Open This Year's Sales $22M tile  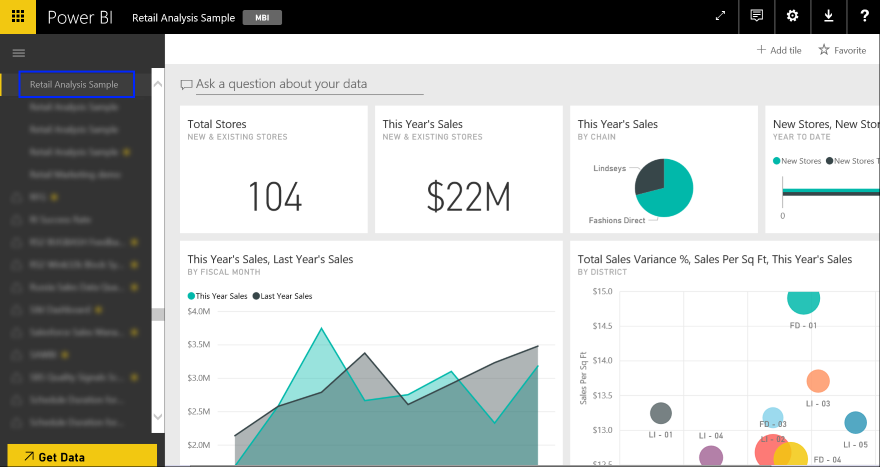469,170
